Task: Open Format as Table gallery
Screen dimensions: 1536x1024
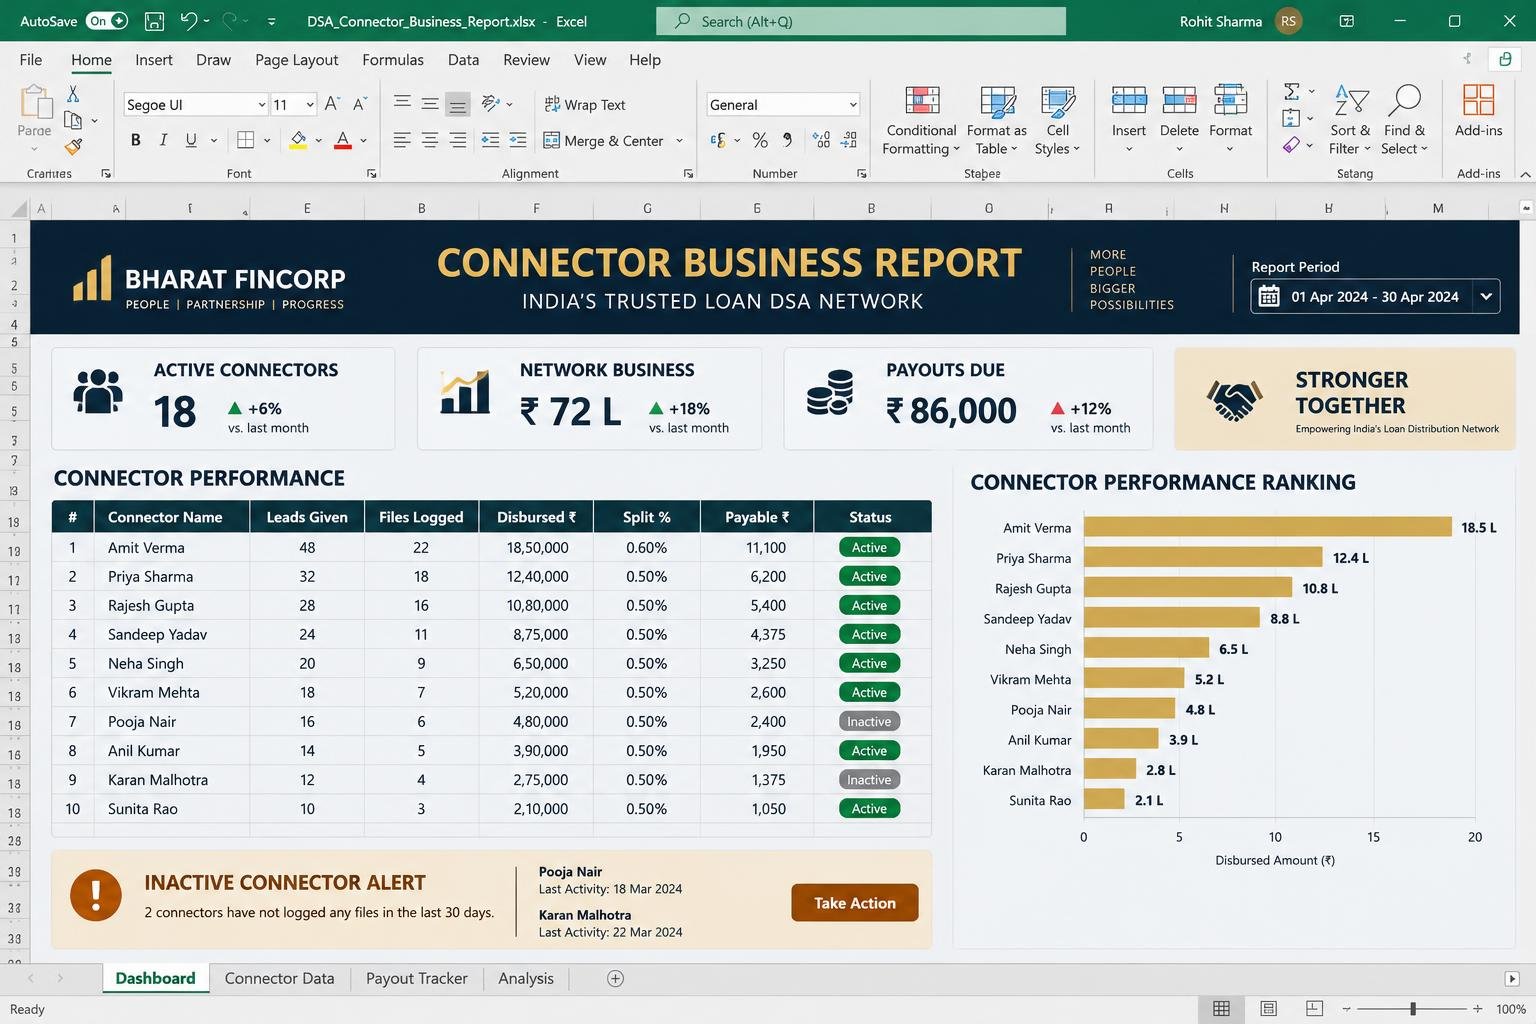Action: (x=996, y=120)
